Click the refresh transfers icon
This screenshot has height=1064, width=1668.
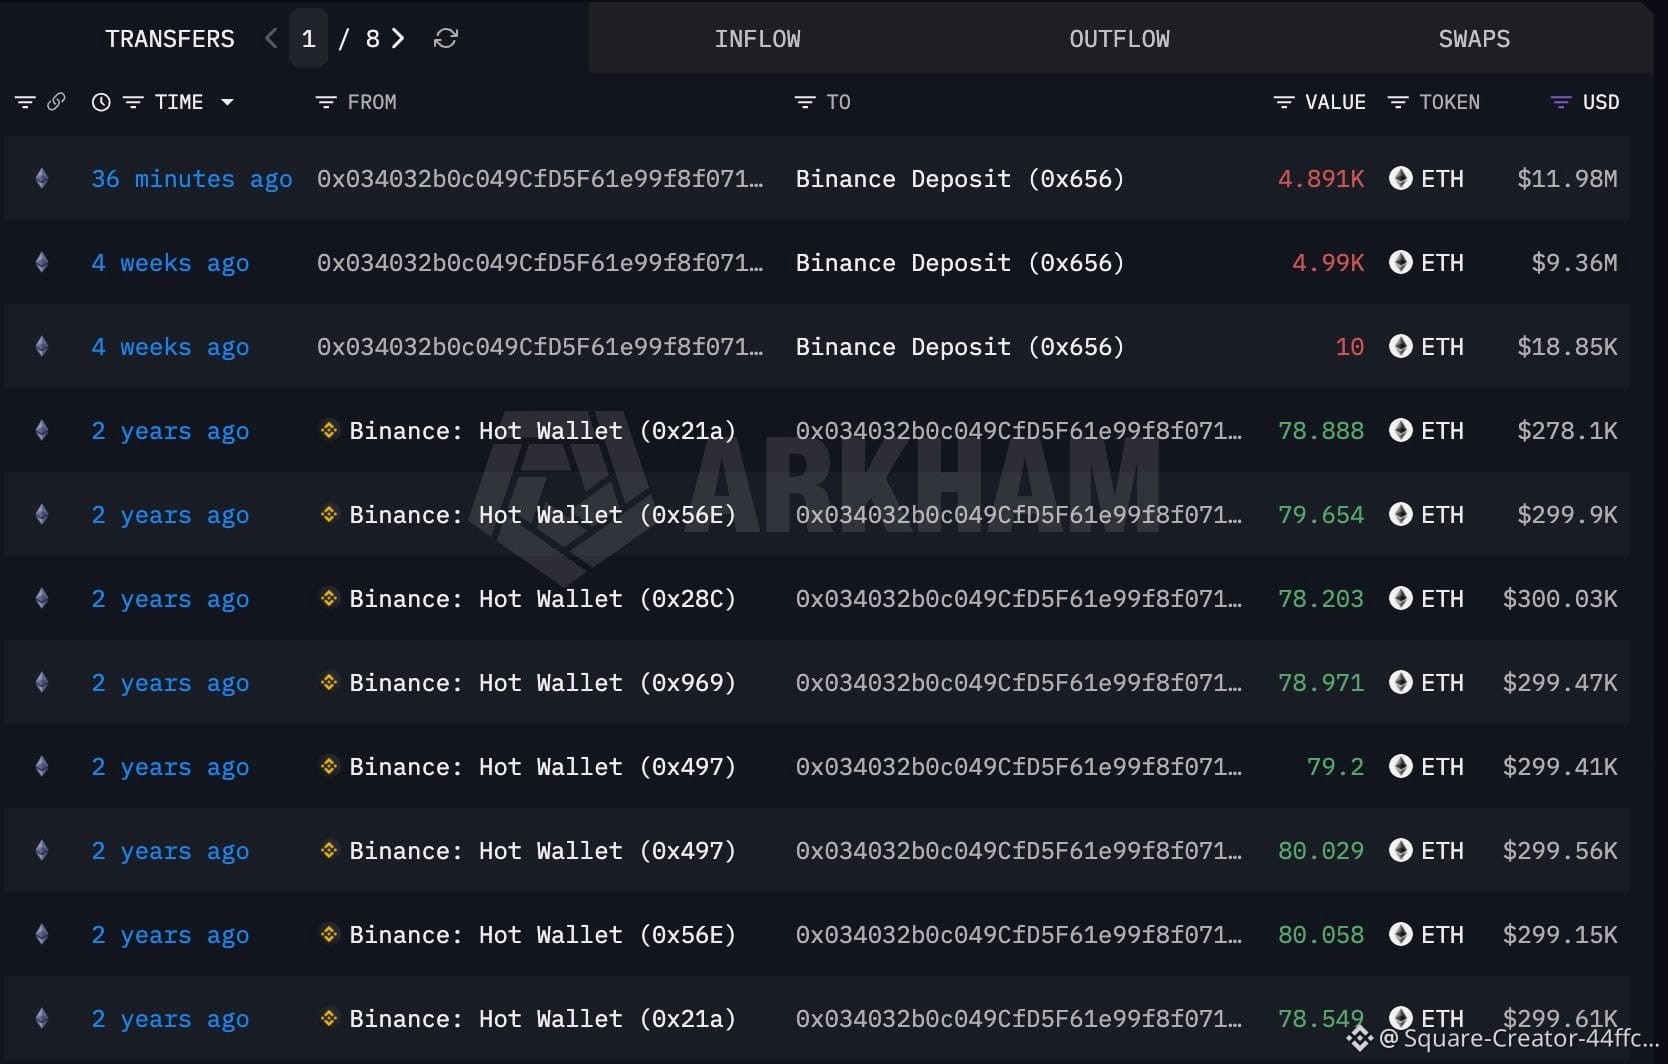point(446,38)
